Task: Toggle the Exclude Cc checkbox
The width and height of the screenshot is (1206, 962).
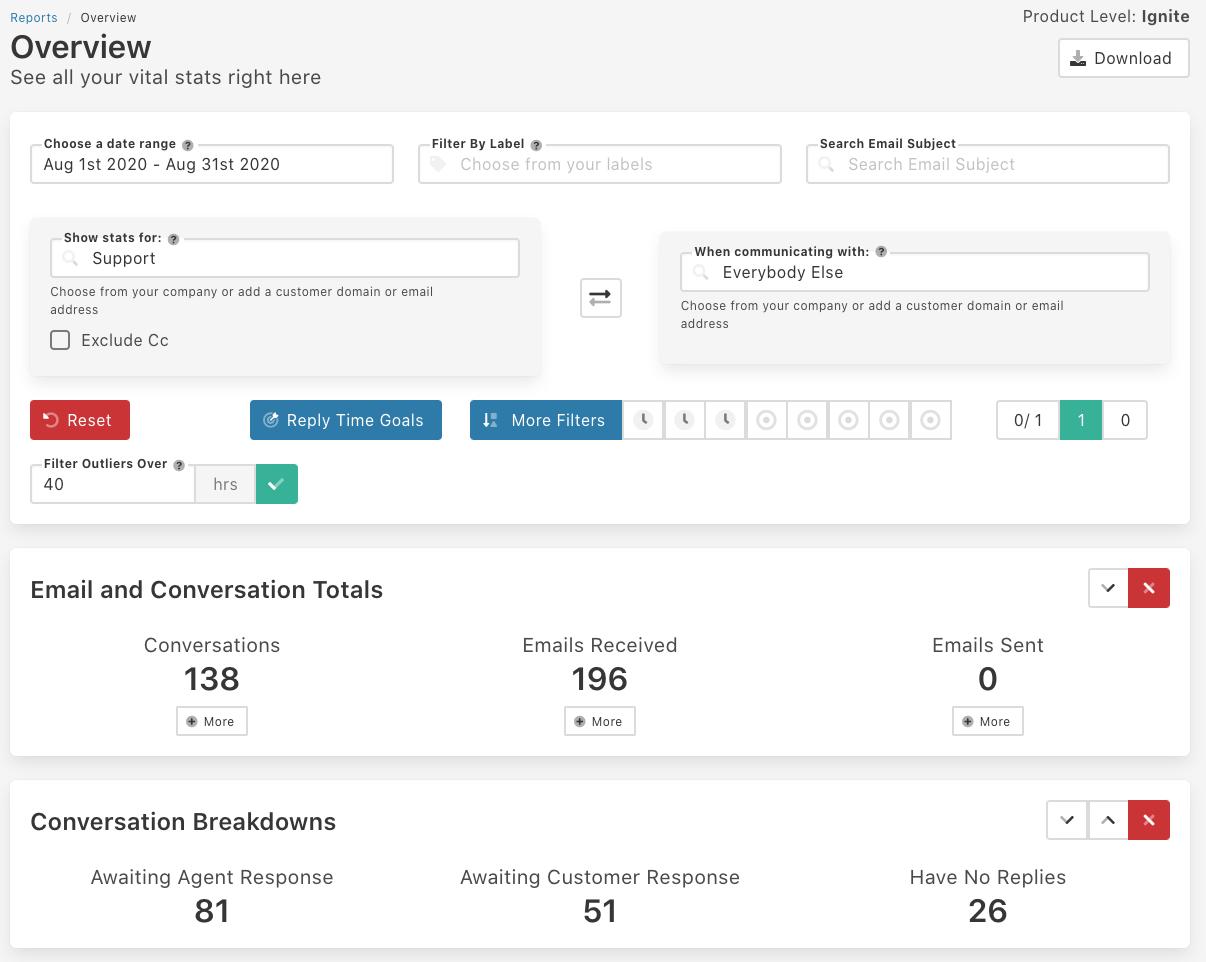Action: (59, 340)
